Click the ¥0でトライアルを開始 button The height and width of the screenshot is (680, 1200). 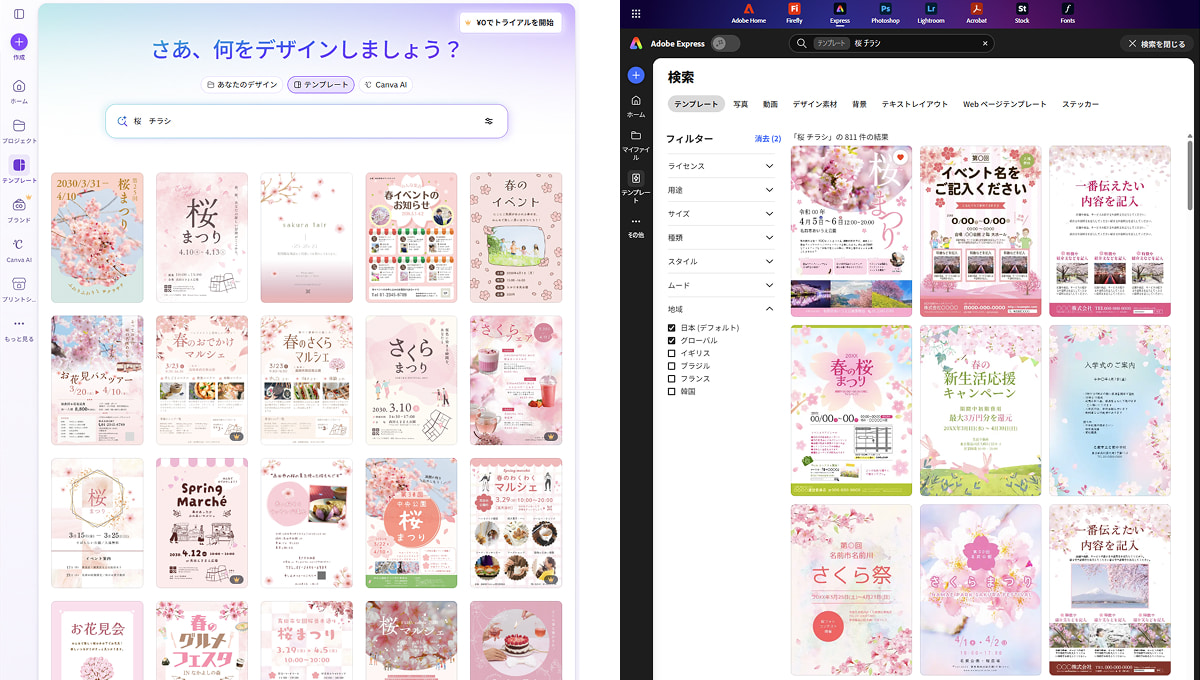(509, 22)
